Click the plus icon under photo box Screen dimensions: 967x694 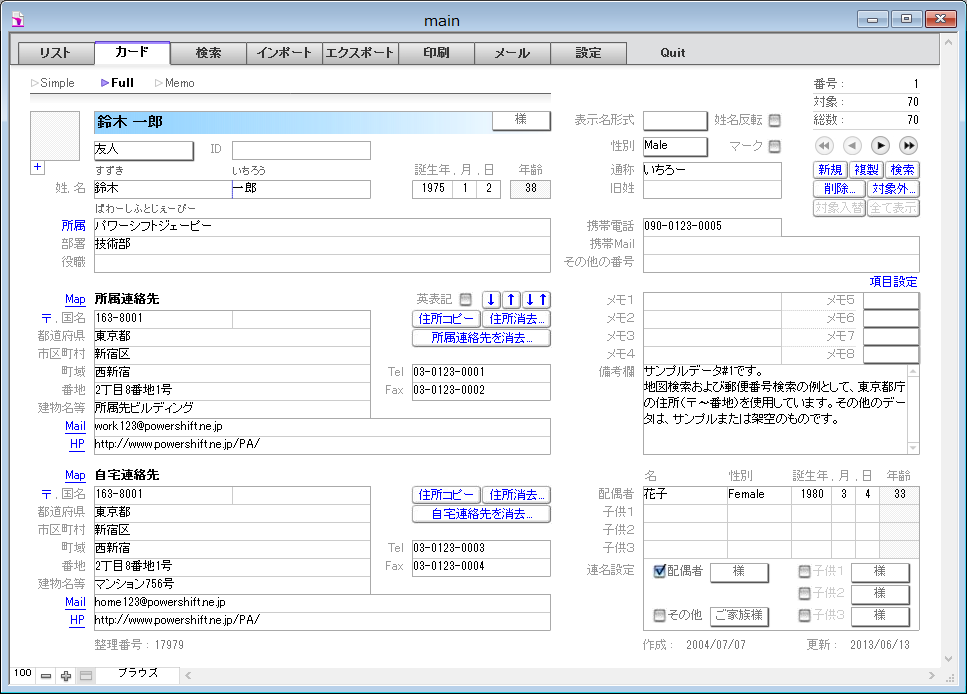(x=38, y=167)
